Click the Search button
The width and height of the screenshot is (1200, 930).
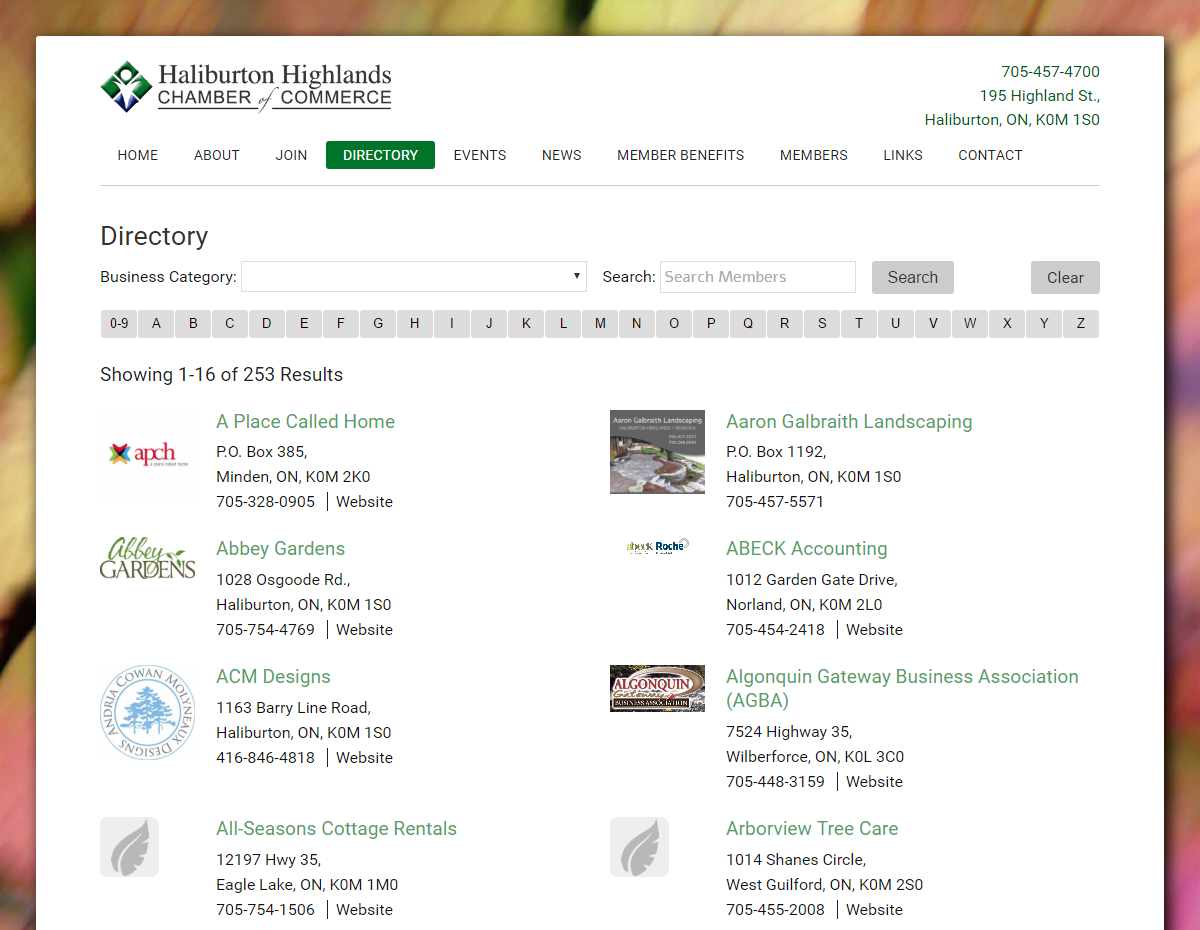click(x=913, y=277)
